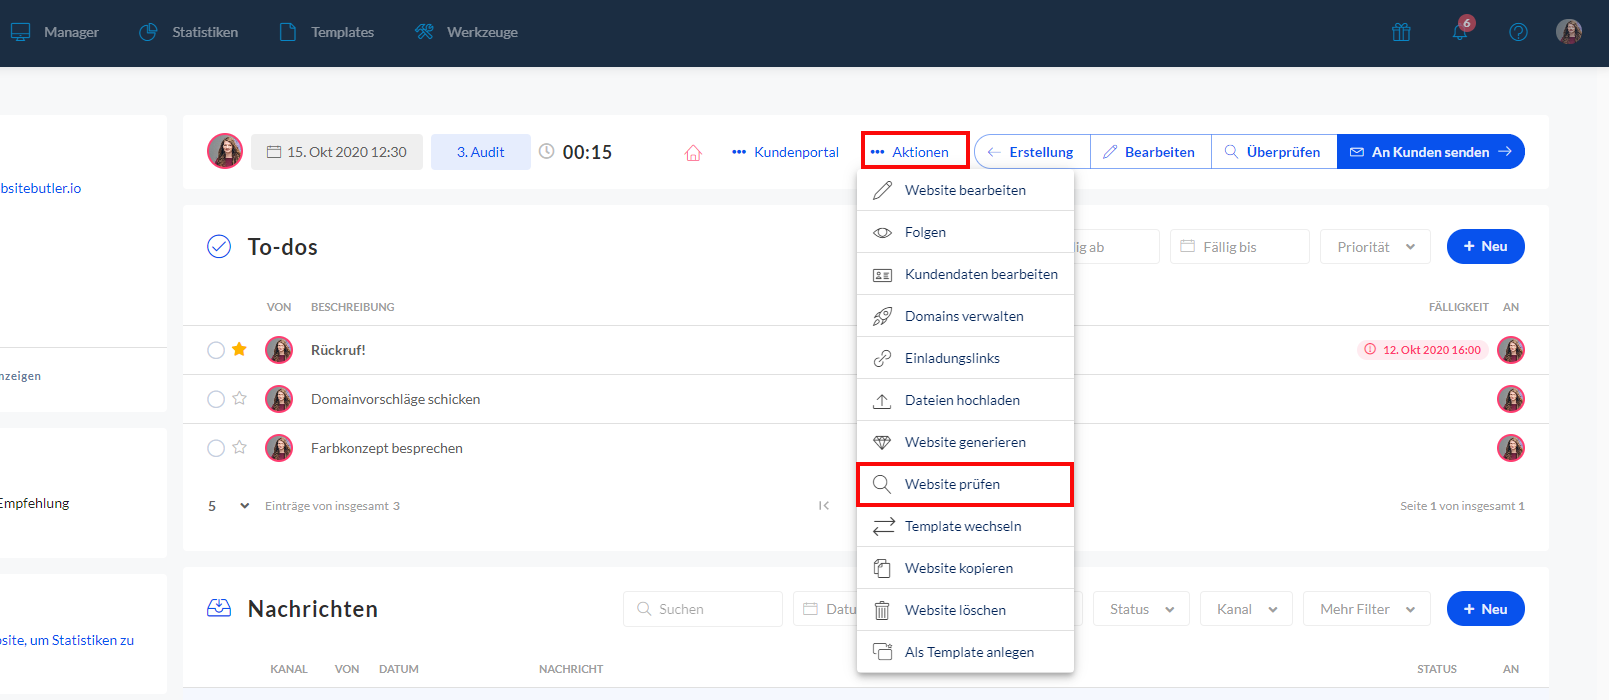Switch to the Erstellung step

[x=1032, y=152]
